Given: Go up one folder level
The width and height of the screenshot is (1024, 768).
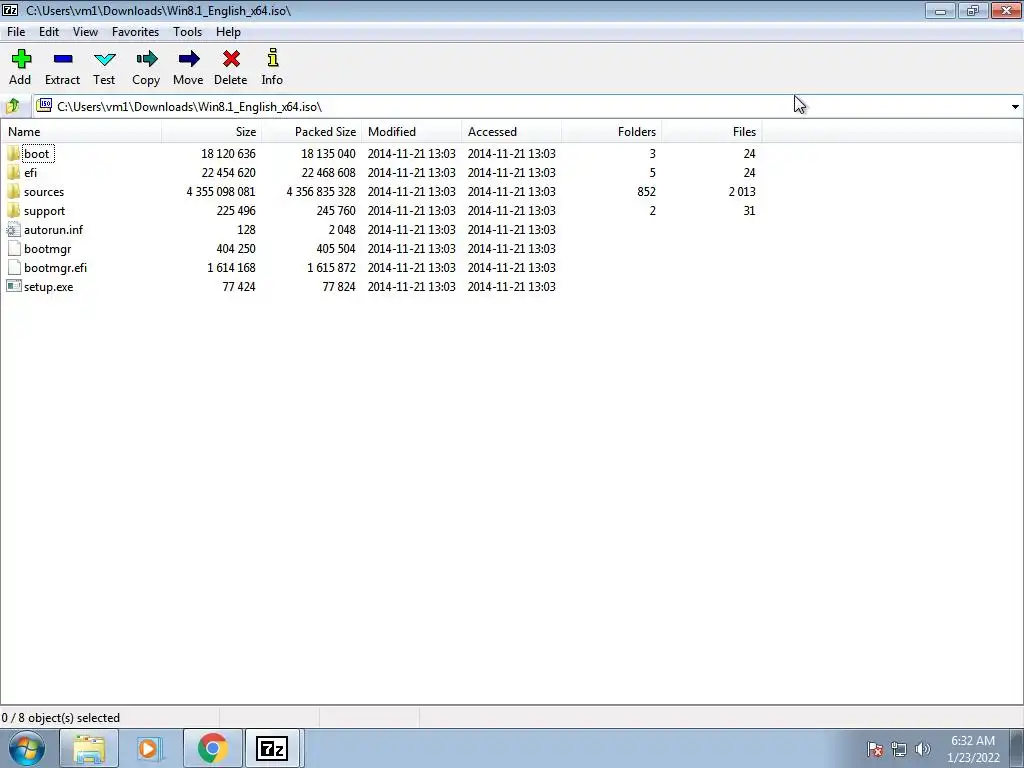Looking at the screenshot, I should click(x=12, y=106).
